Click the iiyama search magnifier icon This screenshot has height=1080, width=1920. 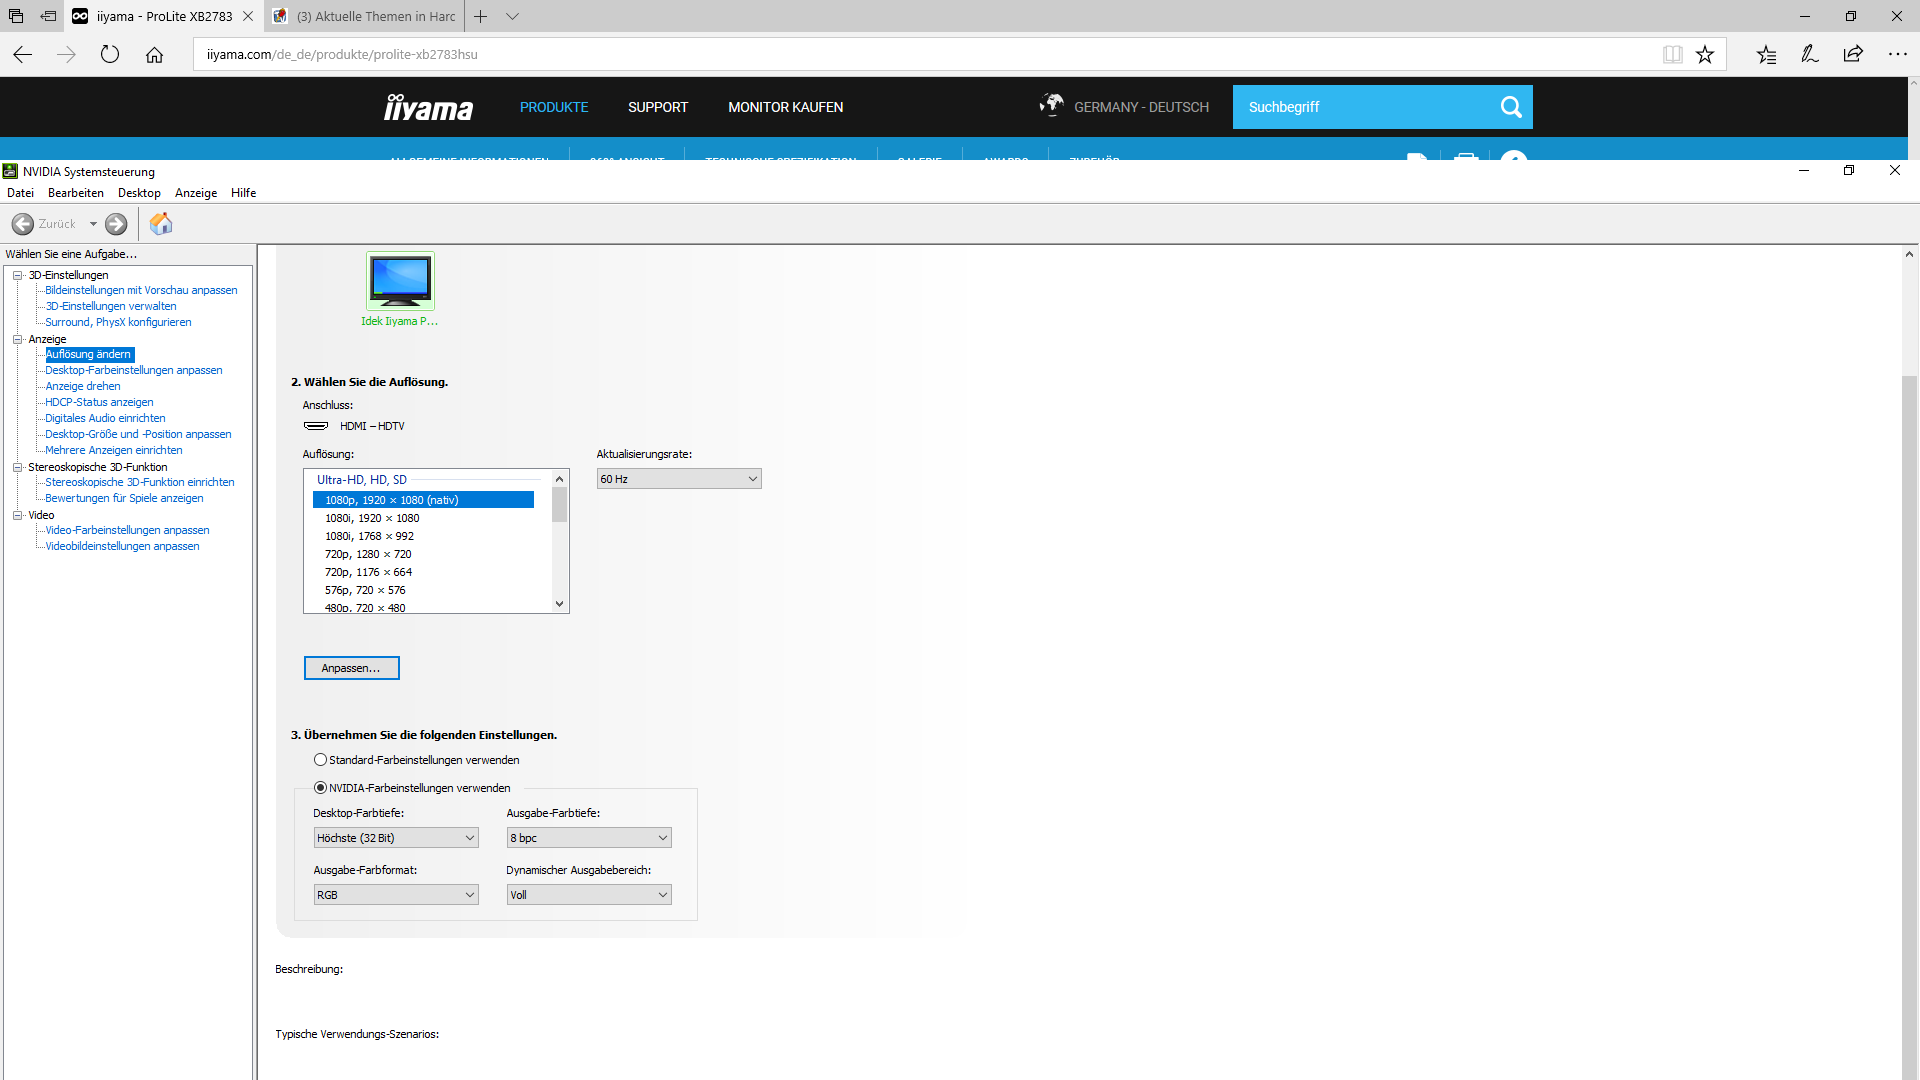coord(1510,107)
